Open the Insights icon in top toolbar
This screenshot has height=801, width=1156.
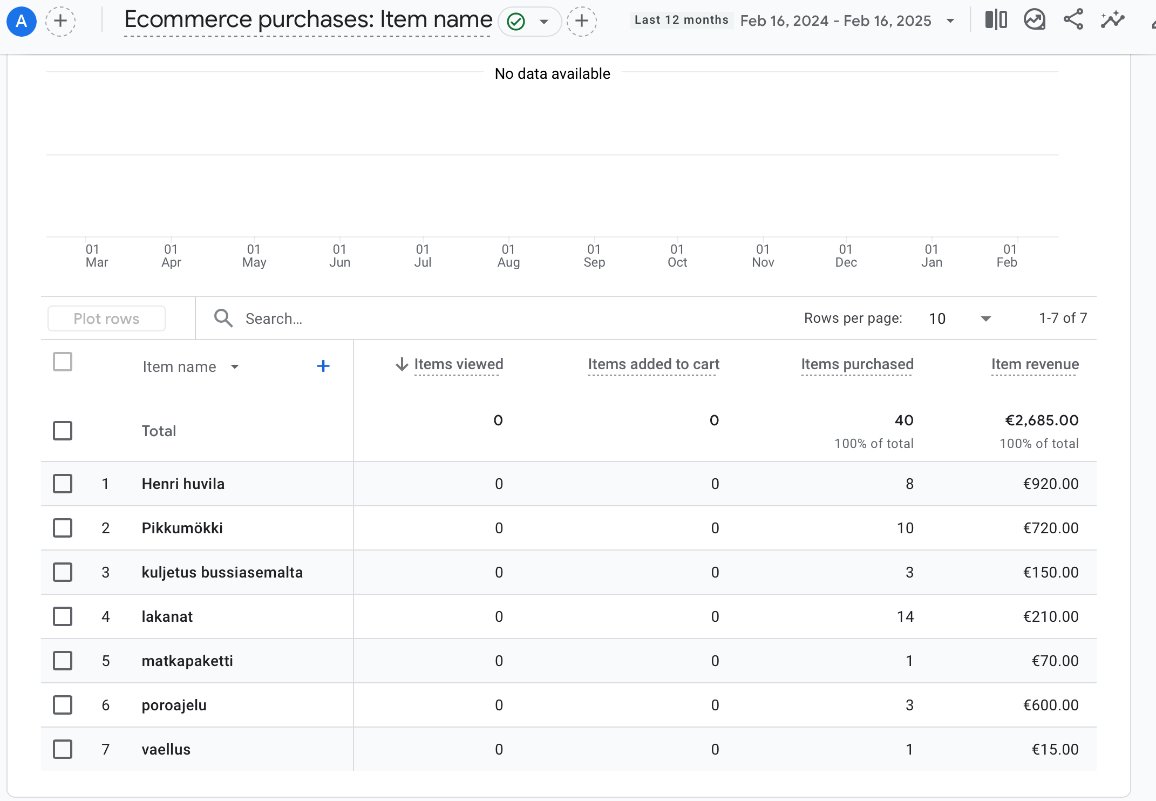click(1034, 20)
